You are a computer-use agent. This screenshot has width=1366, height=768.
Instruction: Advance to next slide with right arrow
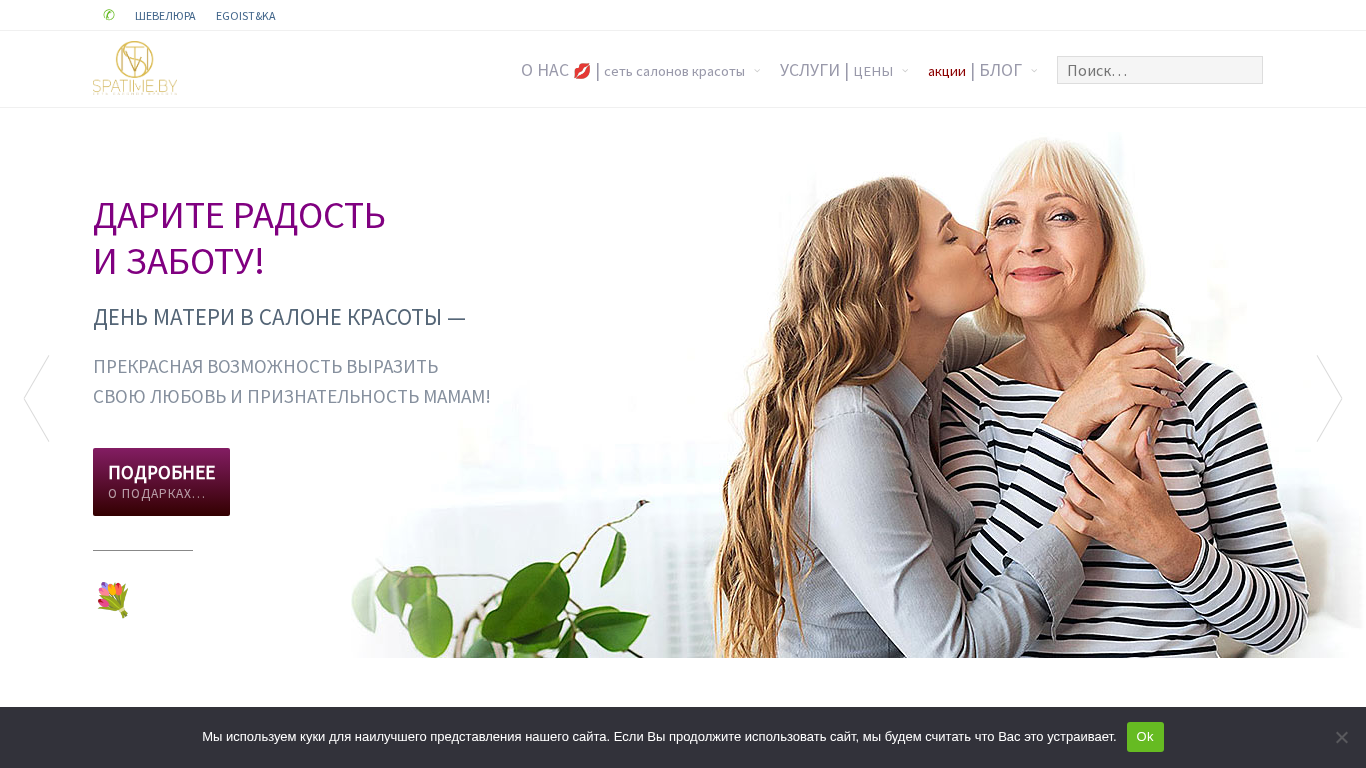point(1329,398)
